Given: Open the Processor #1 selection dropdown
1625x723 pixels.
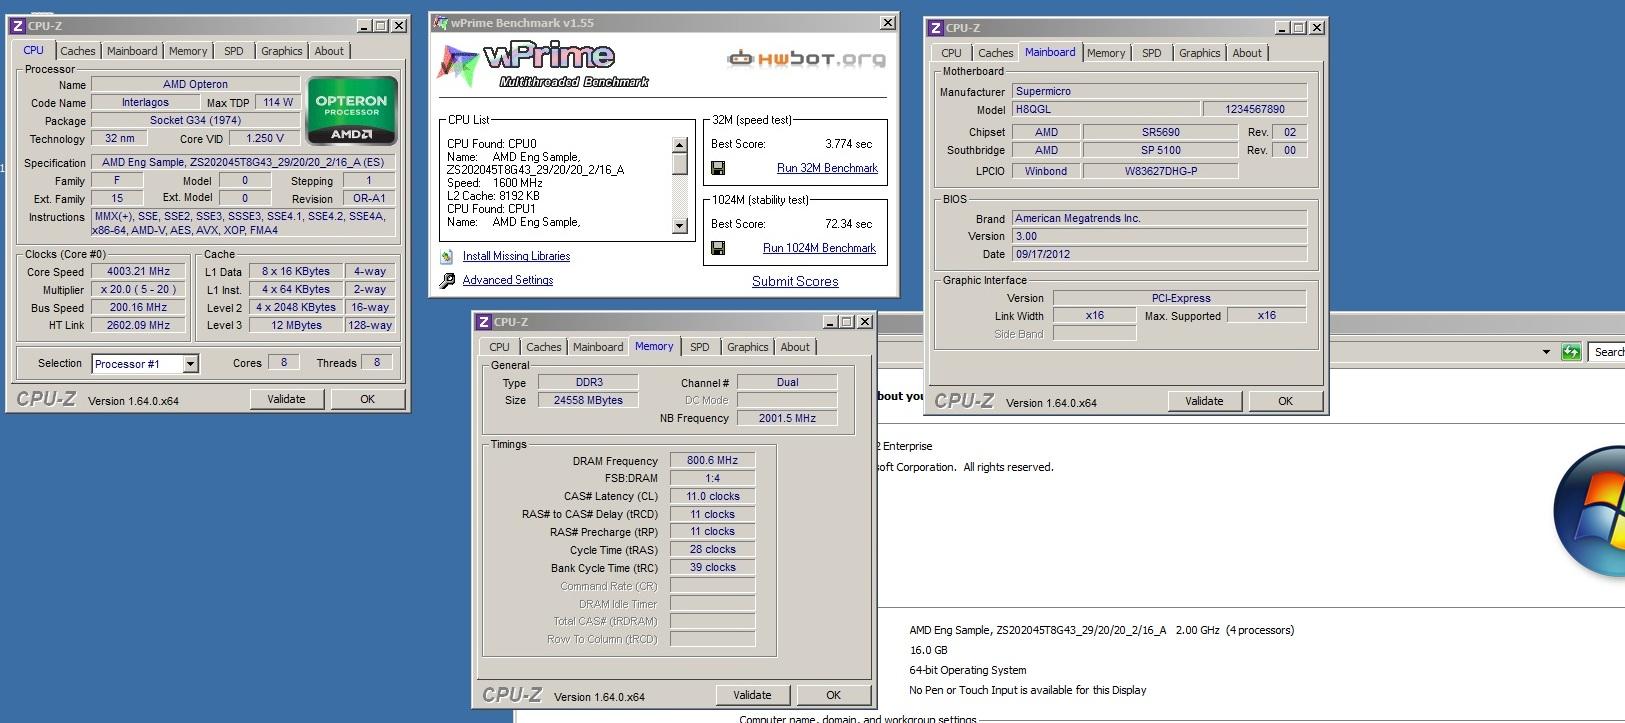Looking at the screenshot, I should point(190,364).
